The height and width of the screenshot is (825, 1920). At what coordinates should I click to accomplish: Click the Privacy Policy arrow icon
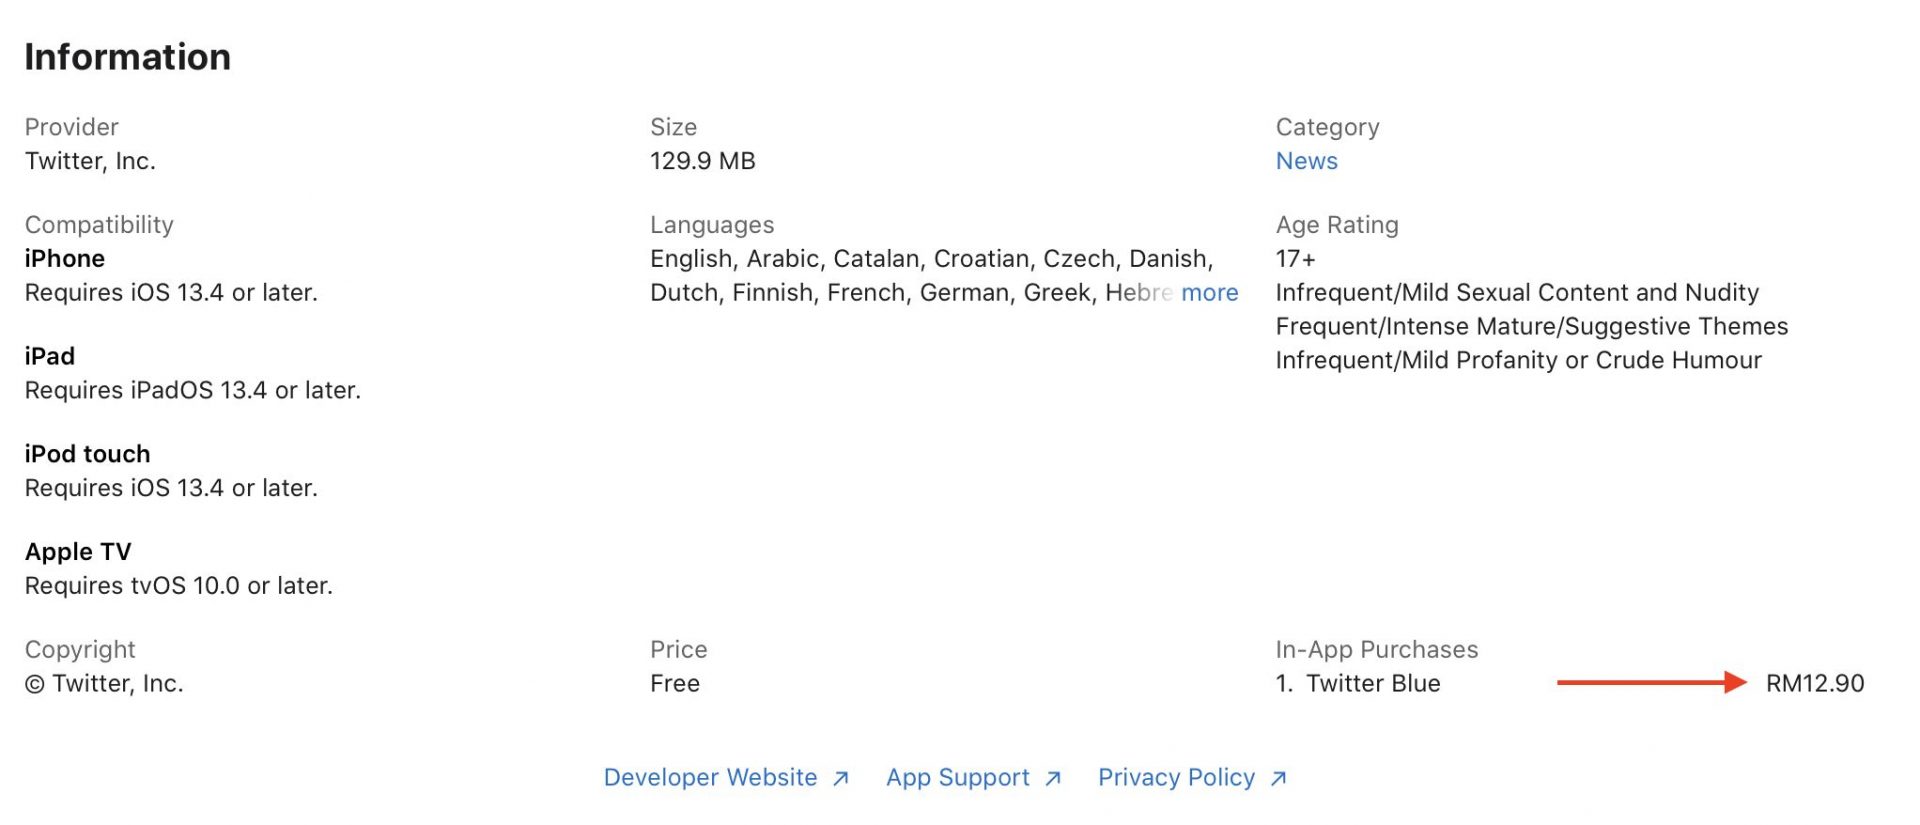[1278, 779]
